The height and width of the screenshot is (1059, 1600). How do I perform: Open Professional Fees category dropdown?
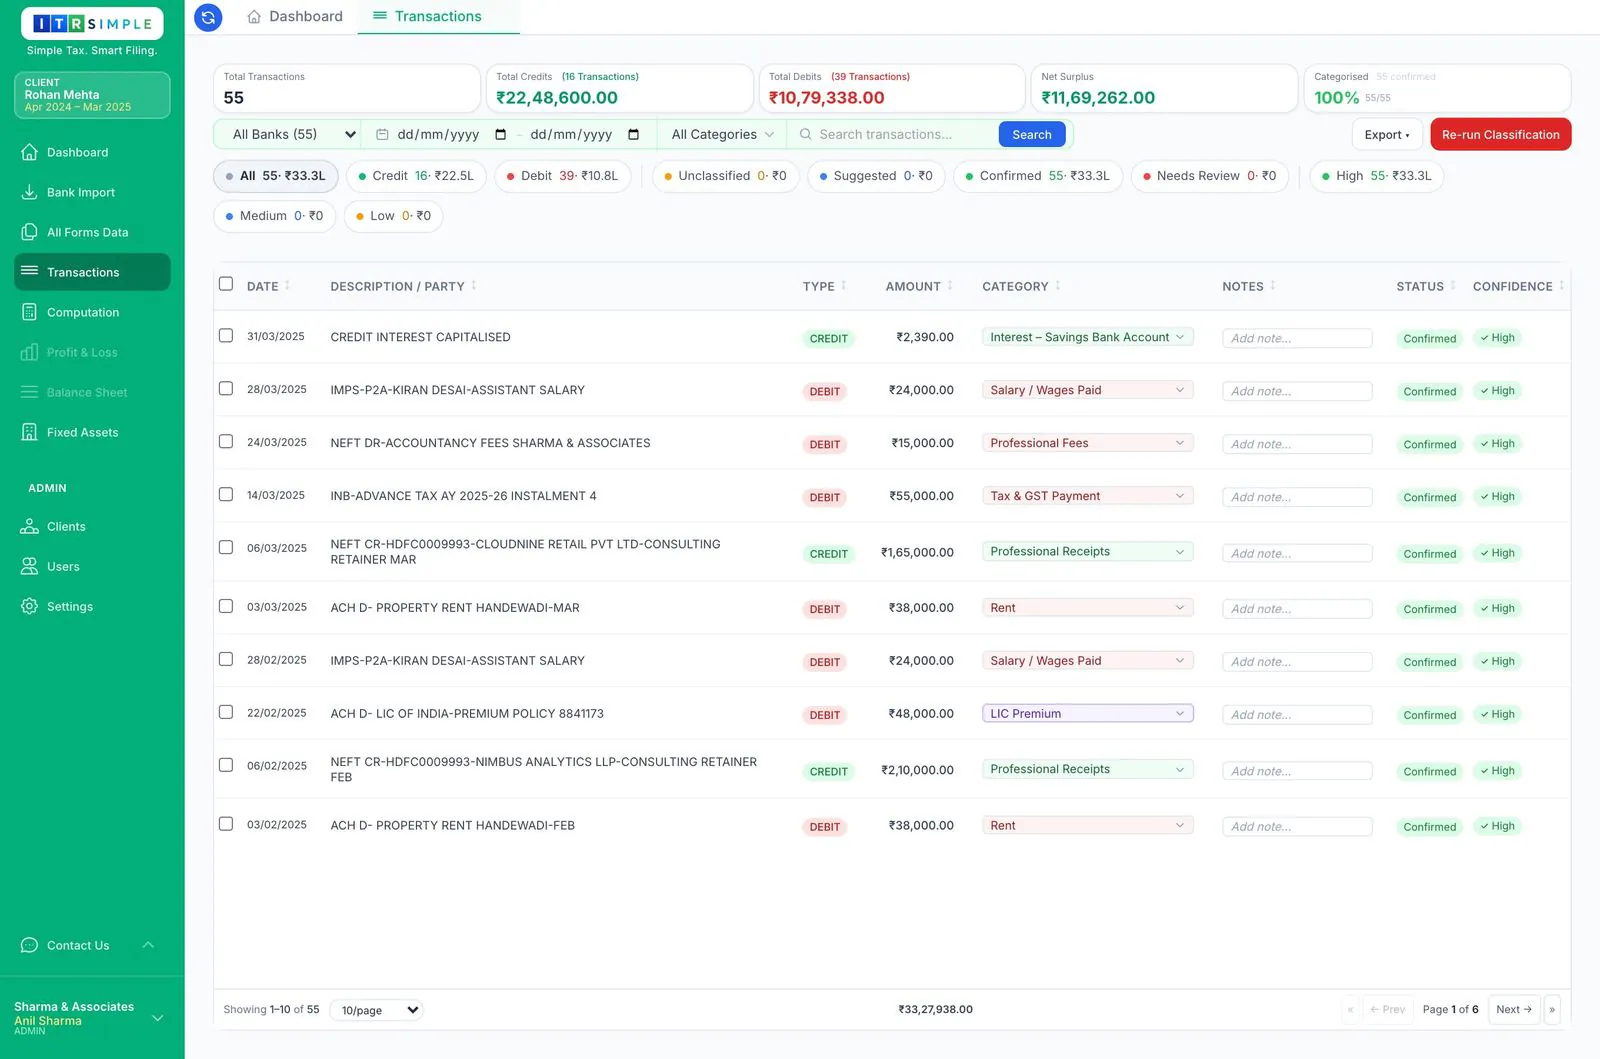(1087, 443)
